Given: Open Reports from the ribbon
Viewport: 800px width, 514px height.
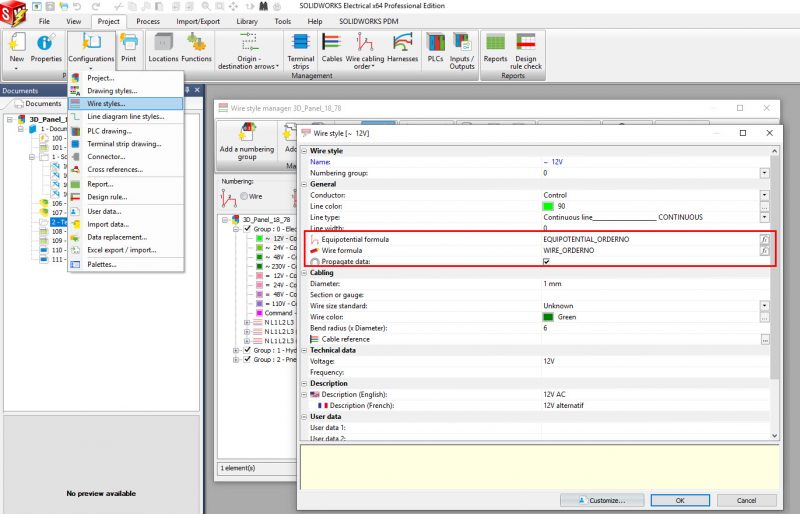Looking at the screenshot, I should pos(495,48).
